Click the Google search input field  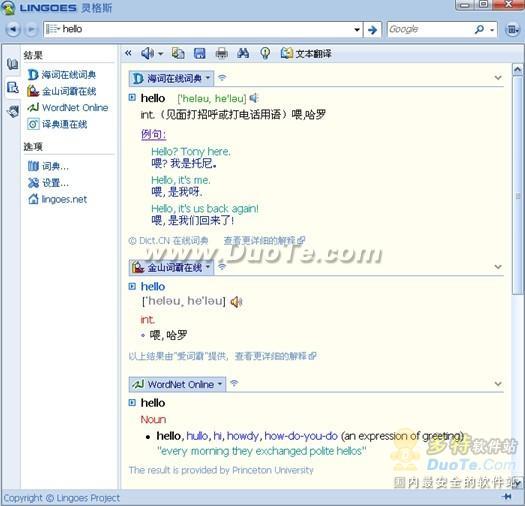(x=430, y=29)
